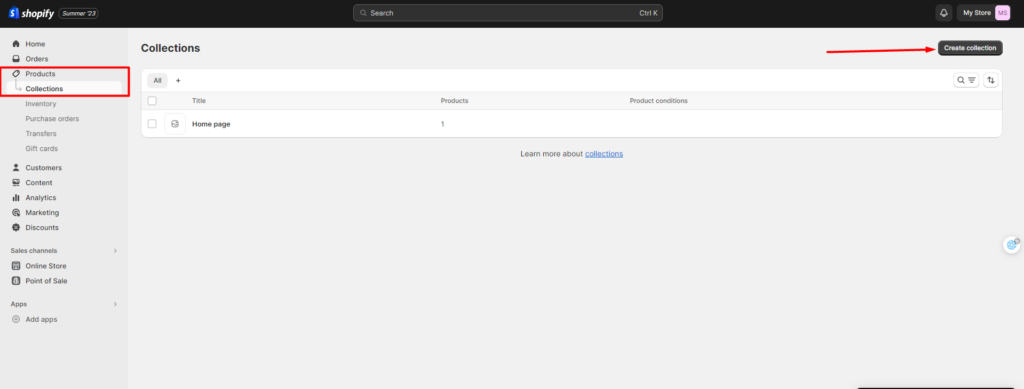Image resolution: width=1024 pixels, height=389 pixels.
Task: Check the Home page row checkbox
Action: tap(152, 123)
